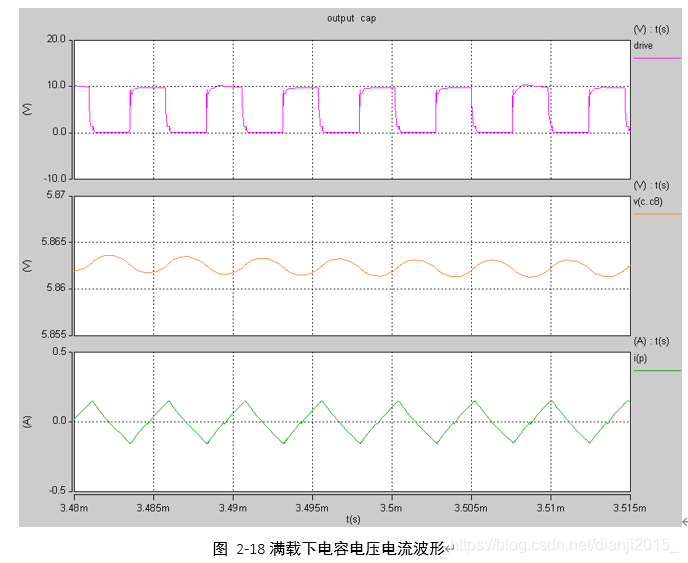
Task: Click the '-10.0' y-axis value on drive plot
Action: (x=55, y=178)
